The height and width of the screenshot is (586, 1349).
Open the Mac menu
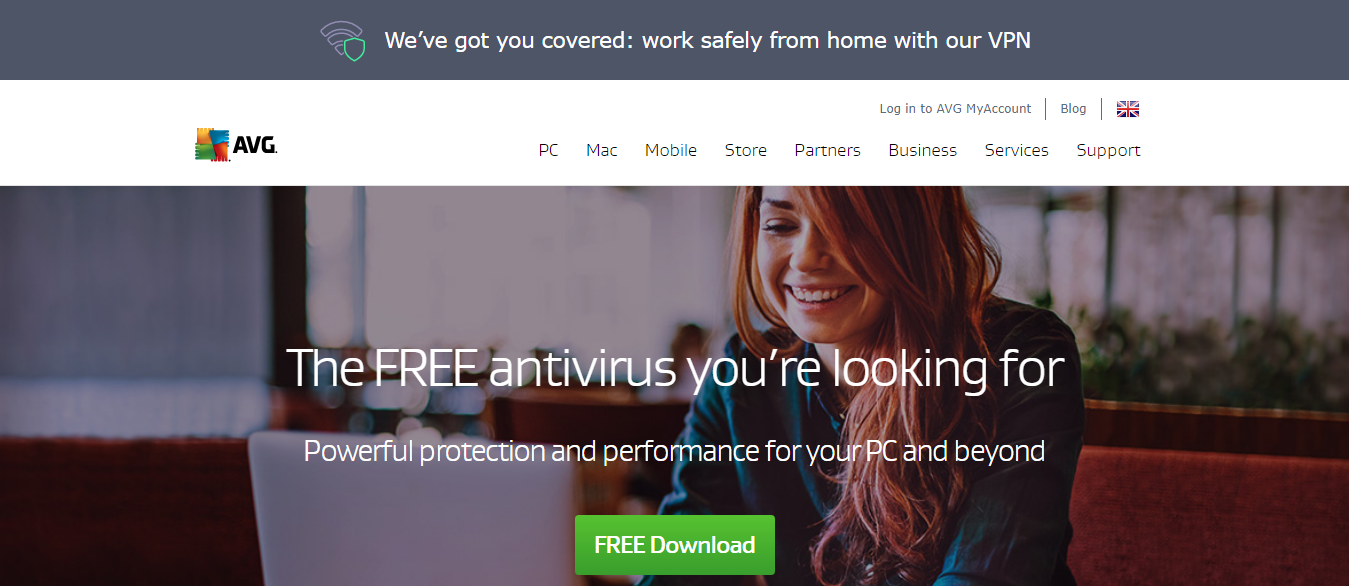coord(602,150)
